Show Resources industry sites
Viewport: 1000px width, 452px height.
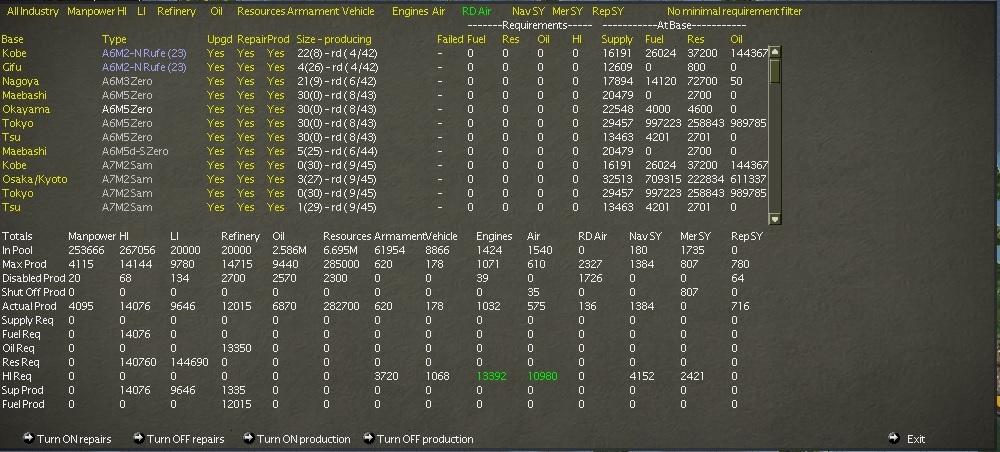pyautogui.click(x=260, y=11)
